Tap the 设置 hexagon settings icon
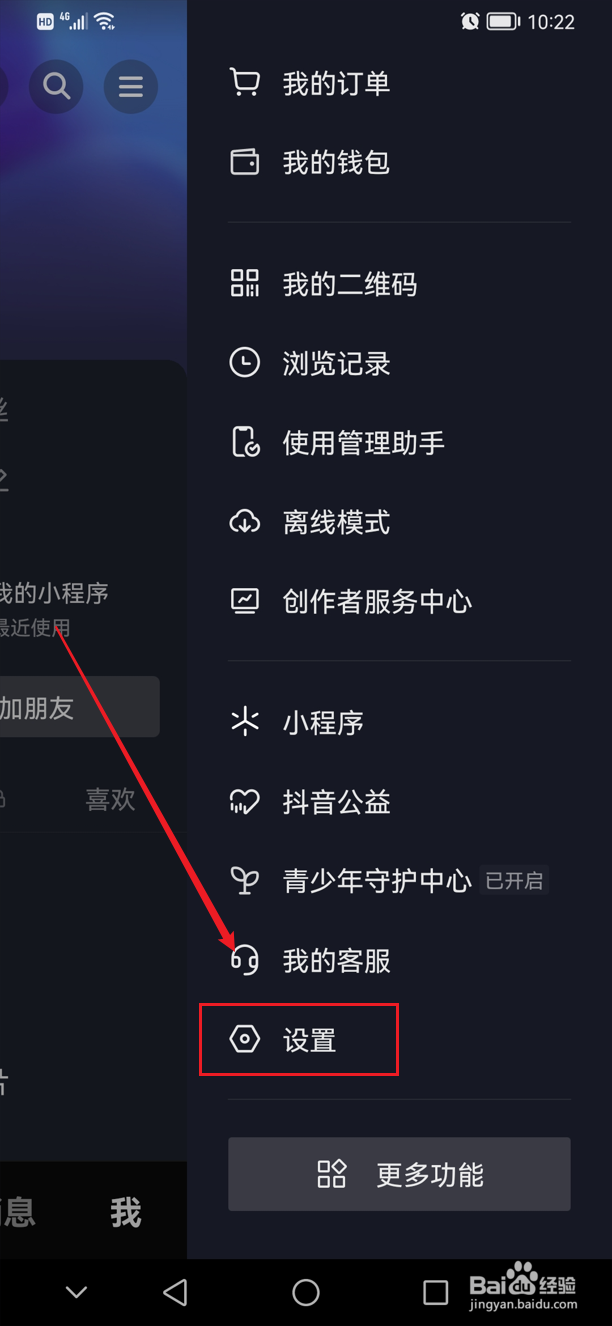Image resolution: width=612 pixels, height=1326 pixels. (245, 1040)
